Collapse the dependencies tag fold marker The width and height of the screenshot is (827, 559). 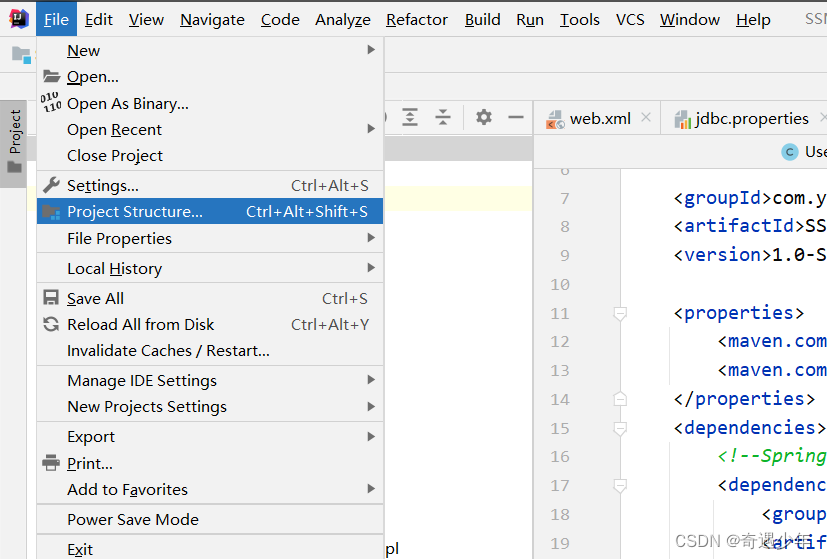click(x=620, y=428)
